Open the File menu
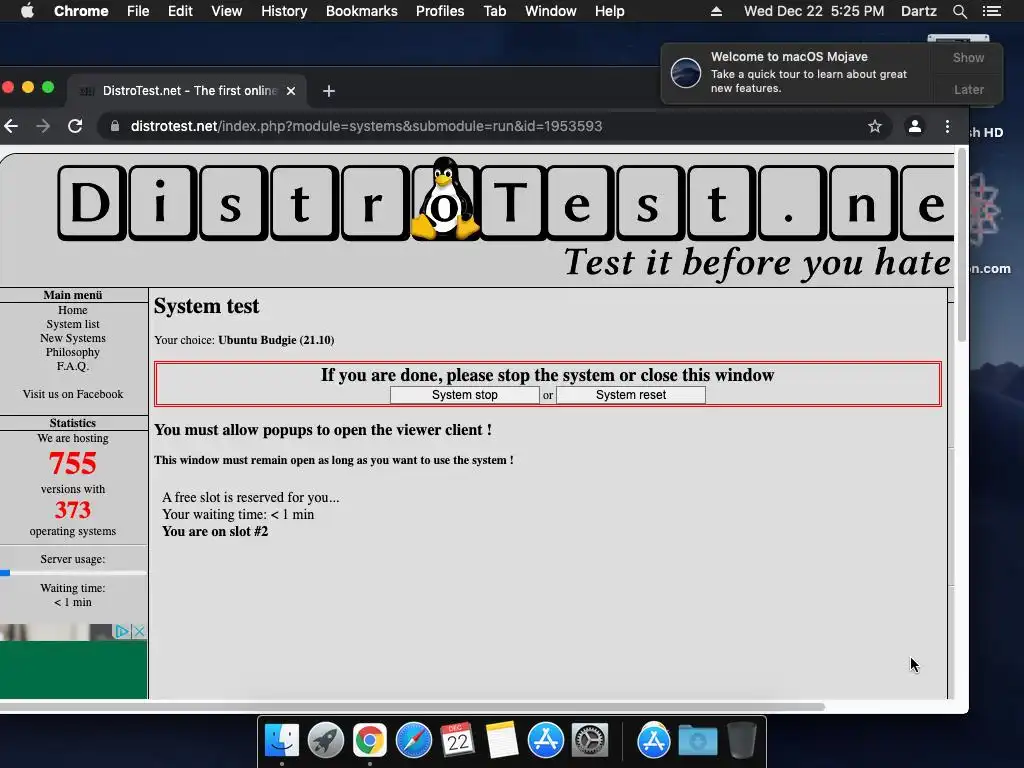The image size is (1024, 768). (x=138, y=11)
